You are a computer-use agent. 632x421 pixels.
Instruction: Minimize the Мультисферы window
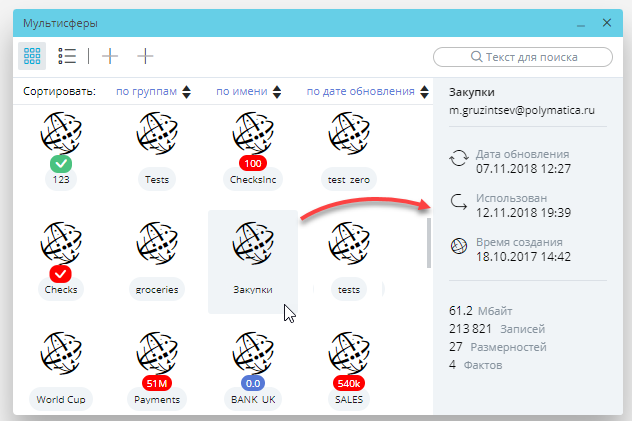581,24
